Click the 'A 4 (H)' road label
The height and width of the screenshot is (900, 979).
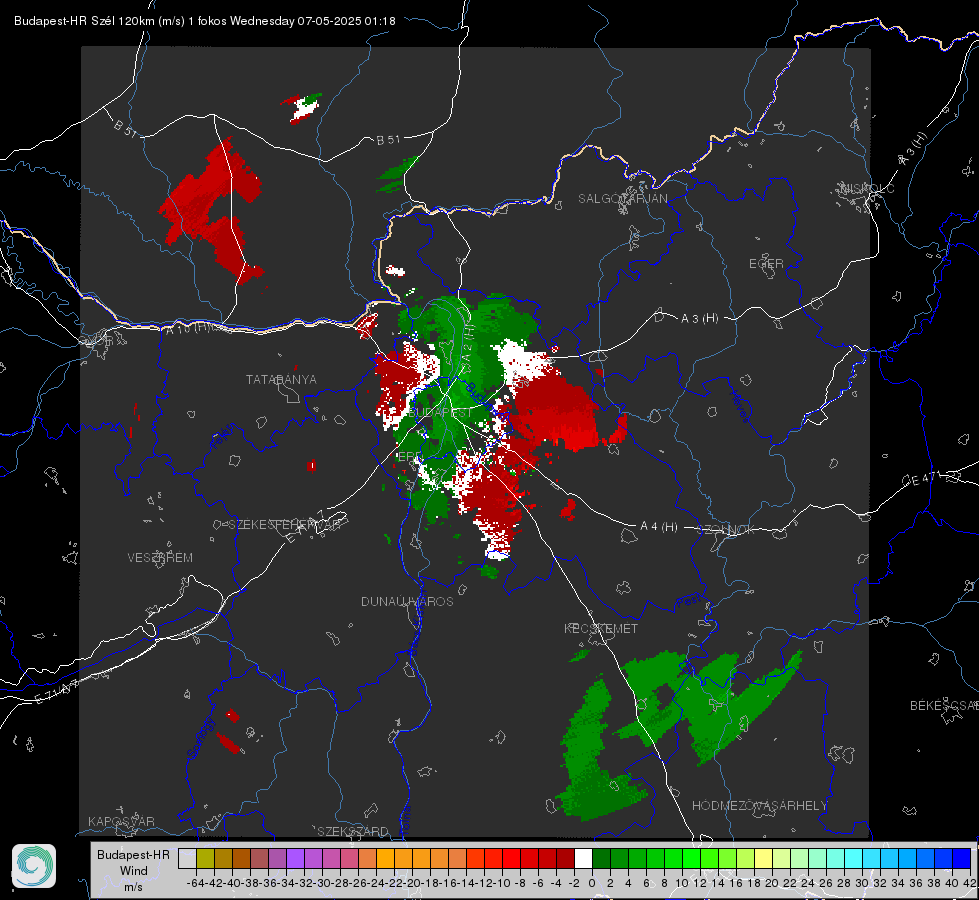coord(659,527)
